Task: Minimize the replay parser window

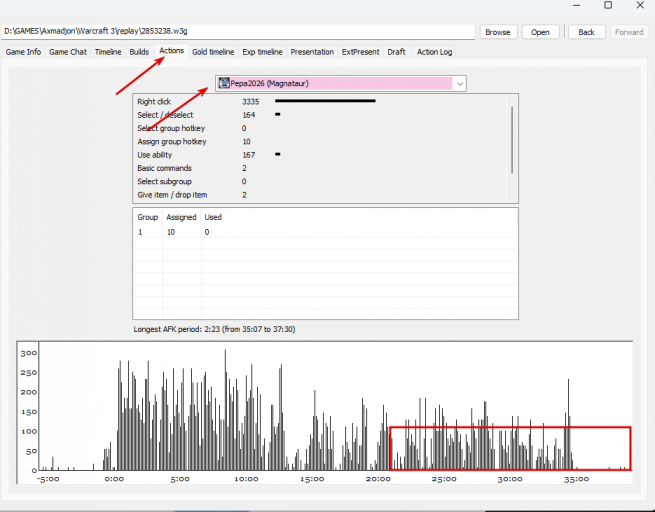Action: (x=577, y=5)
